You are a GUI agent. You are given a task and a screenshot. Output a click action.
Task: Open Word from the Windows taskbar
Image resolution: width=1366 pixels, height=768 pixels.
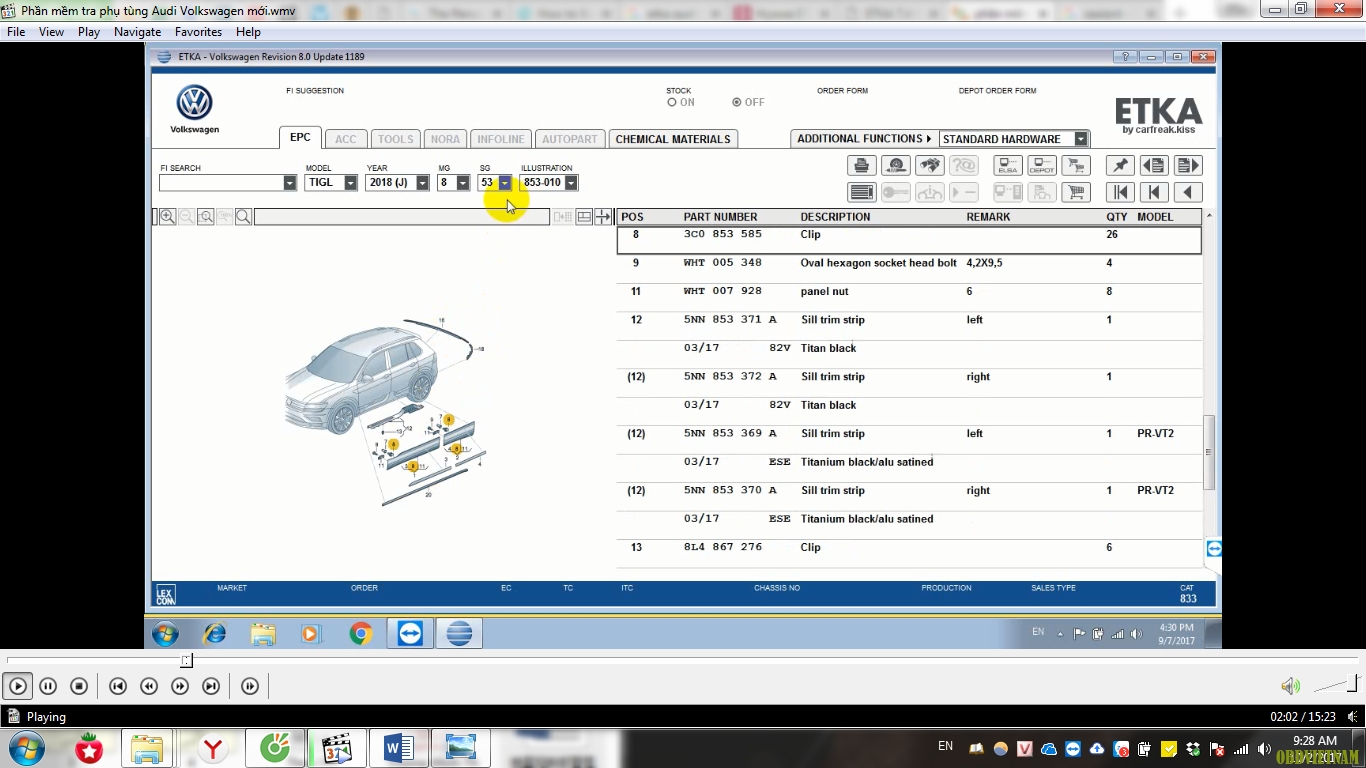(398, 748)
